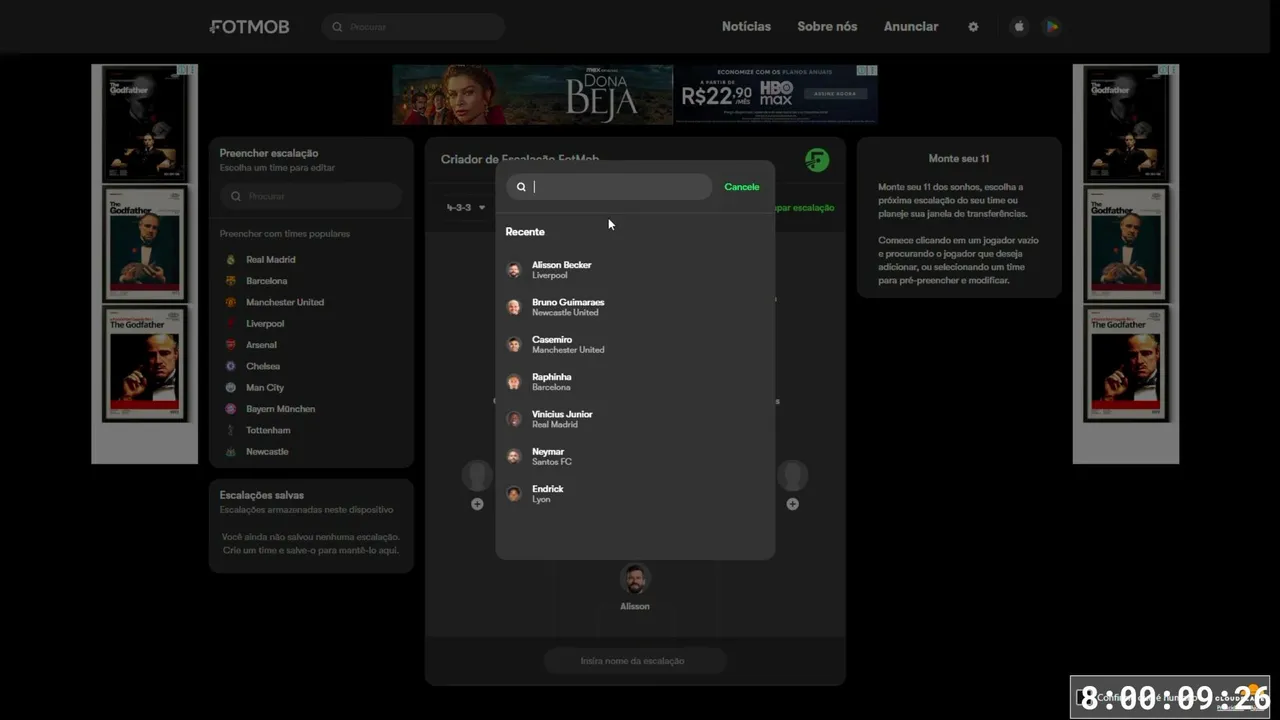1280x720 pixels.
Task: Click Alisson goalkeeper photo on pitch
Action: [635, 579]
